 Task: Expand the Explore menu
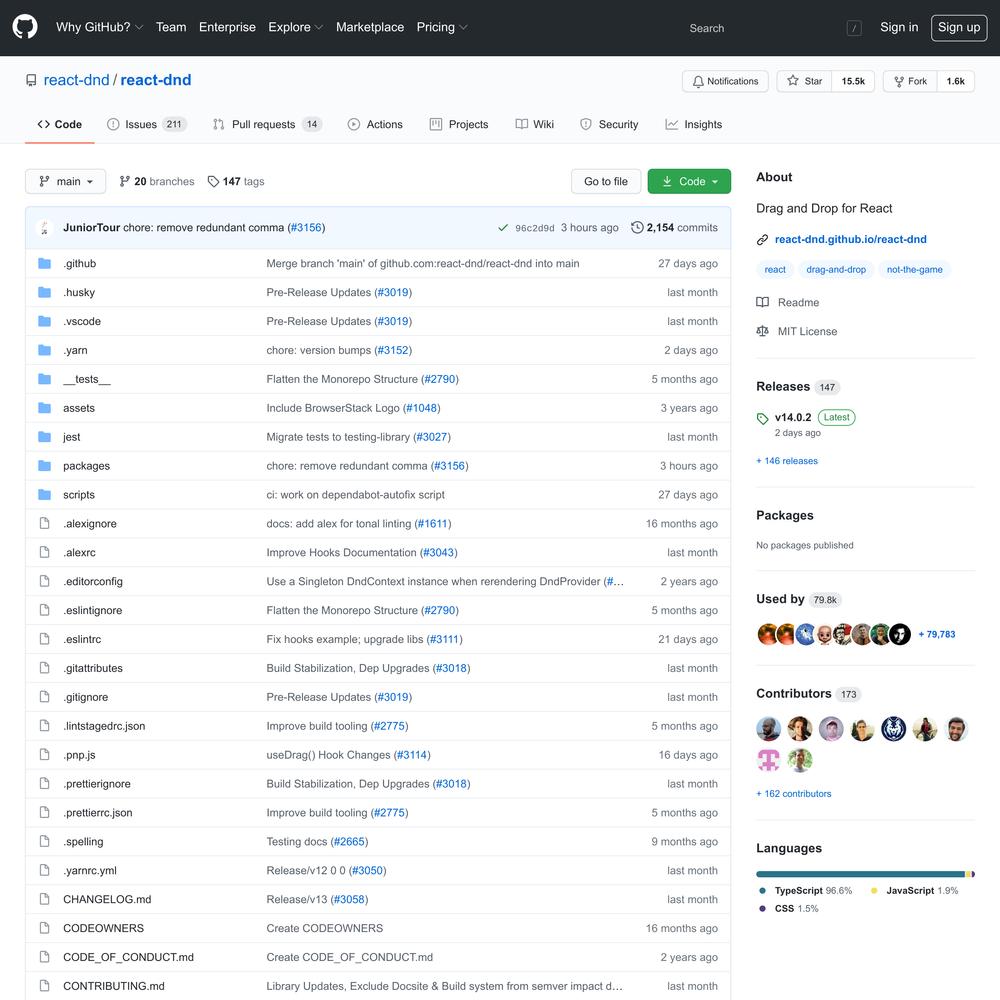pyautogui.click(x=295, y=27)
